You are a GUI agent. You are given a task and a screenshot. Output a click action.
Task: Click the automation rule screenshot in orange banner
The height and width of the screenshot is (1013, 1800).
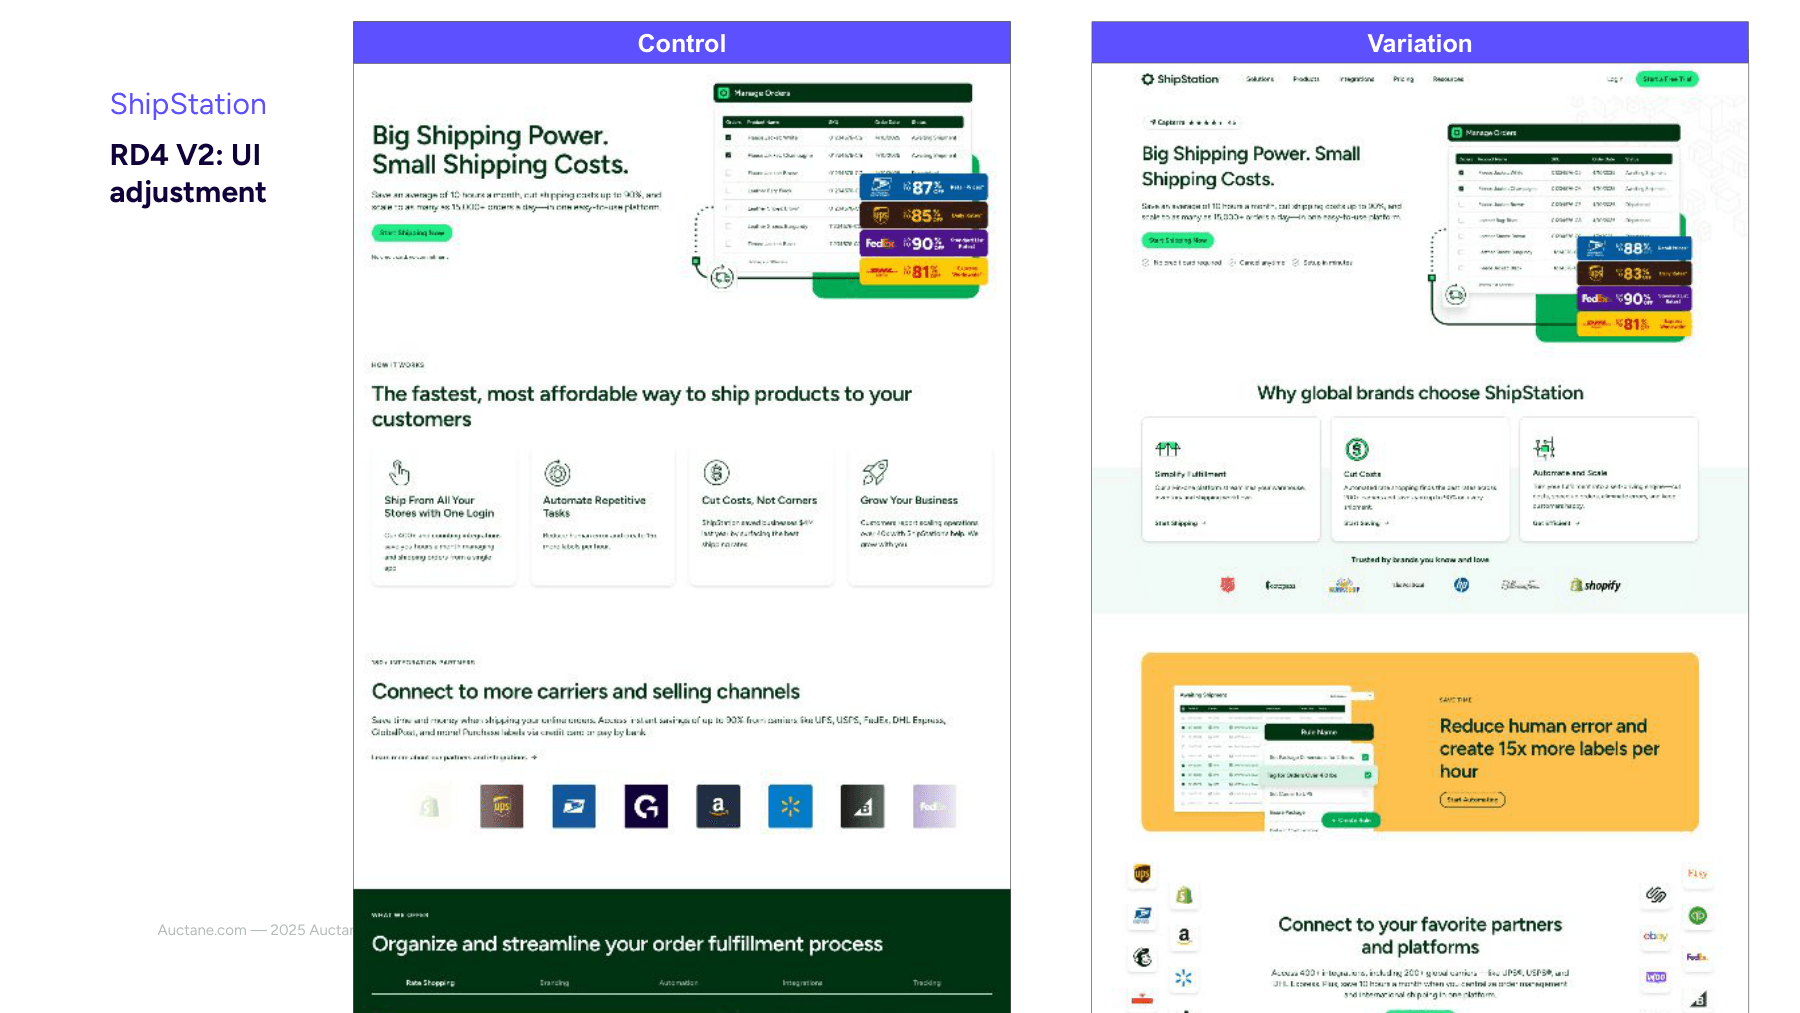(x=1277, y=759)
